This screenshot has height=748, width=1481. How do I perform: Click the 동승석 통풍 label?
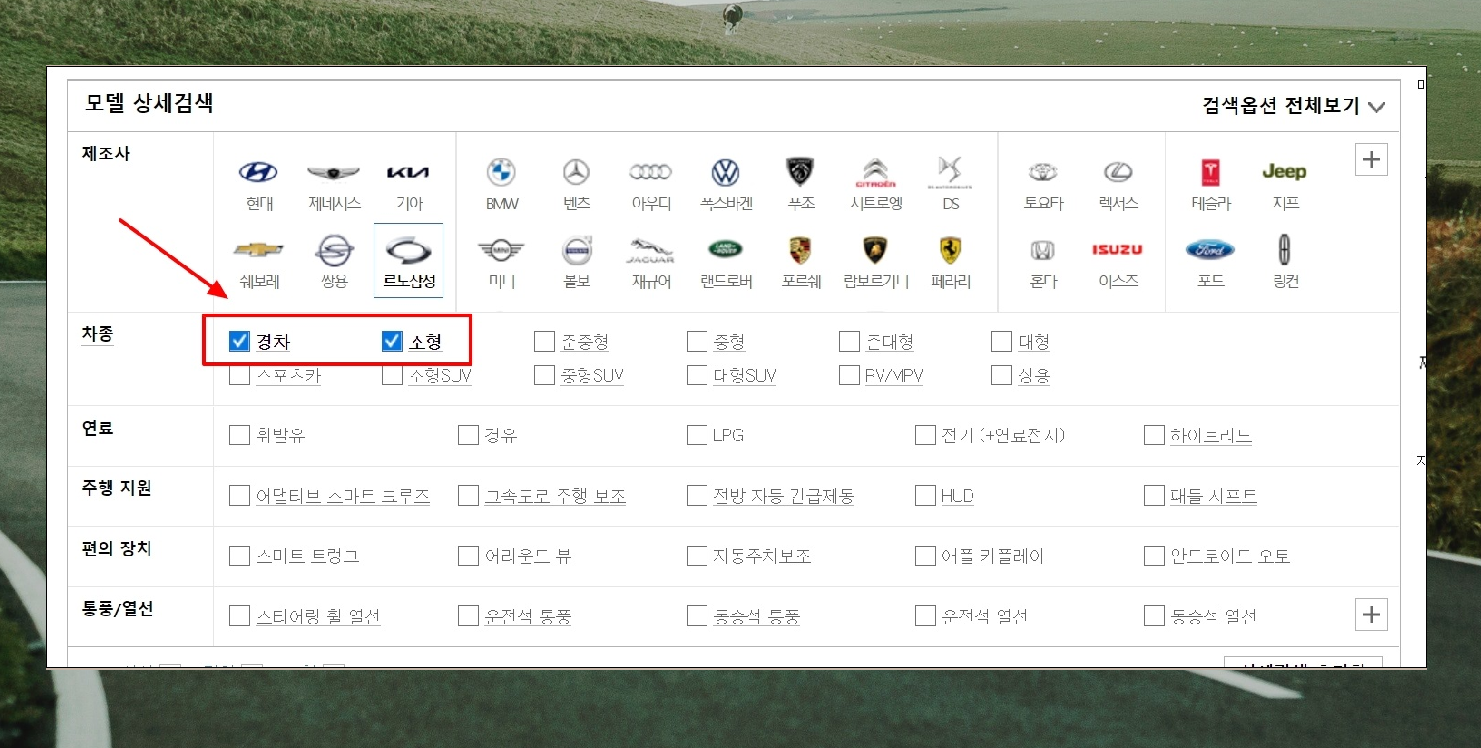757,616
